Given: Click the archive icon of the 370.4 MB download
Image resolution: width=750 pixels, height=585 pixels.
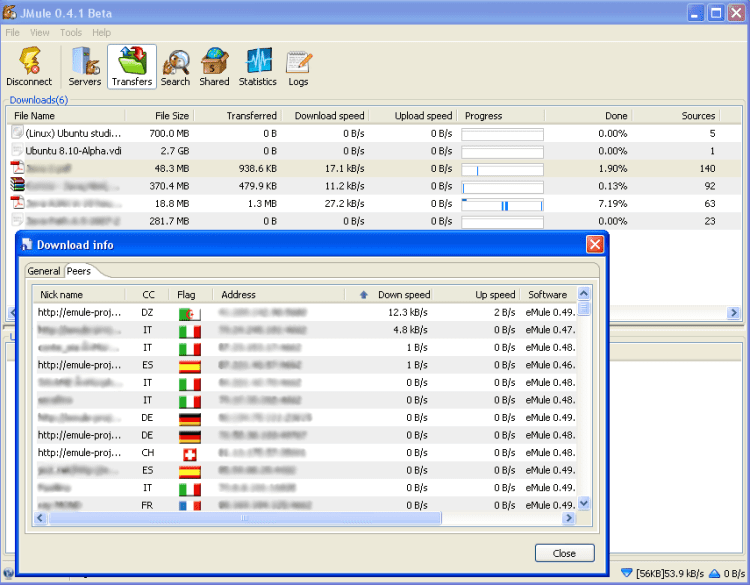Looking at the screenshot, I should 18,185.
